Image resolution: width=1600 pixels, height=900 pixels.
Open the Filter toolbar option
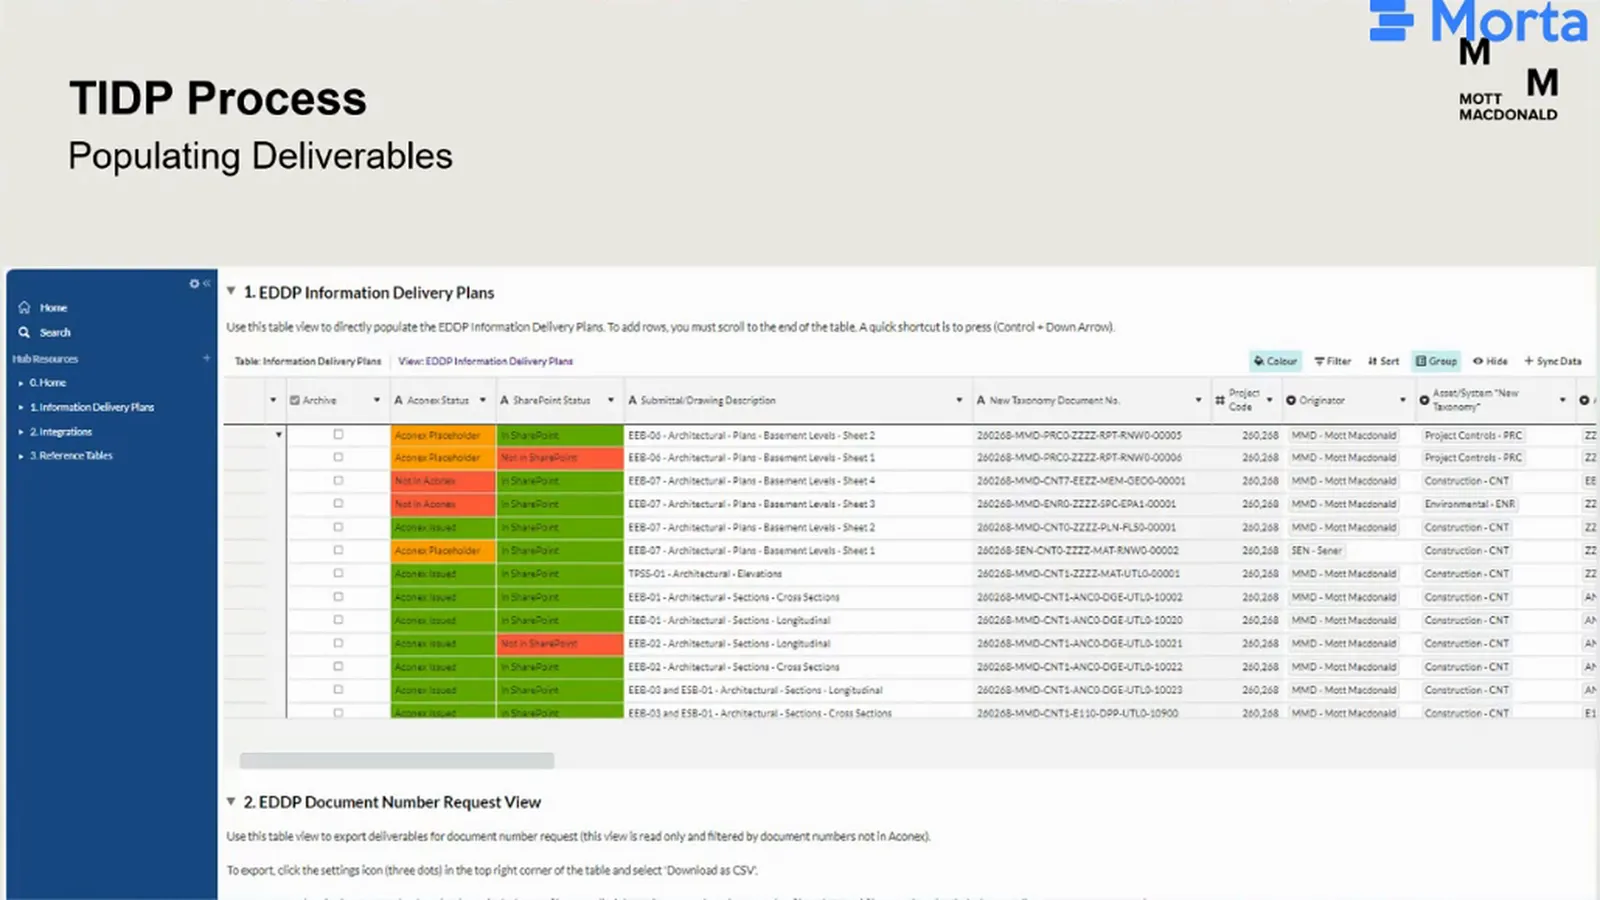[x=1332, y=361]
